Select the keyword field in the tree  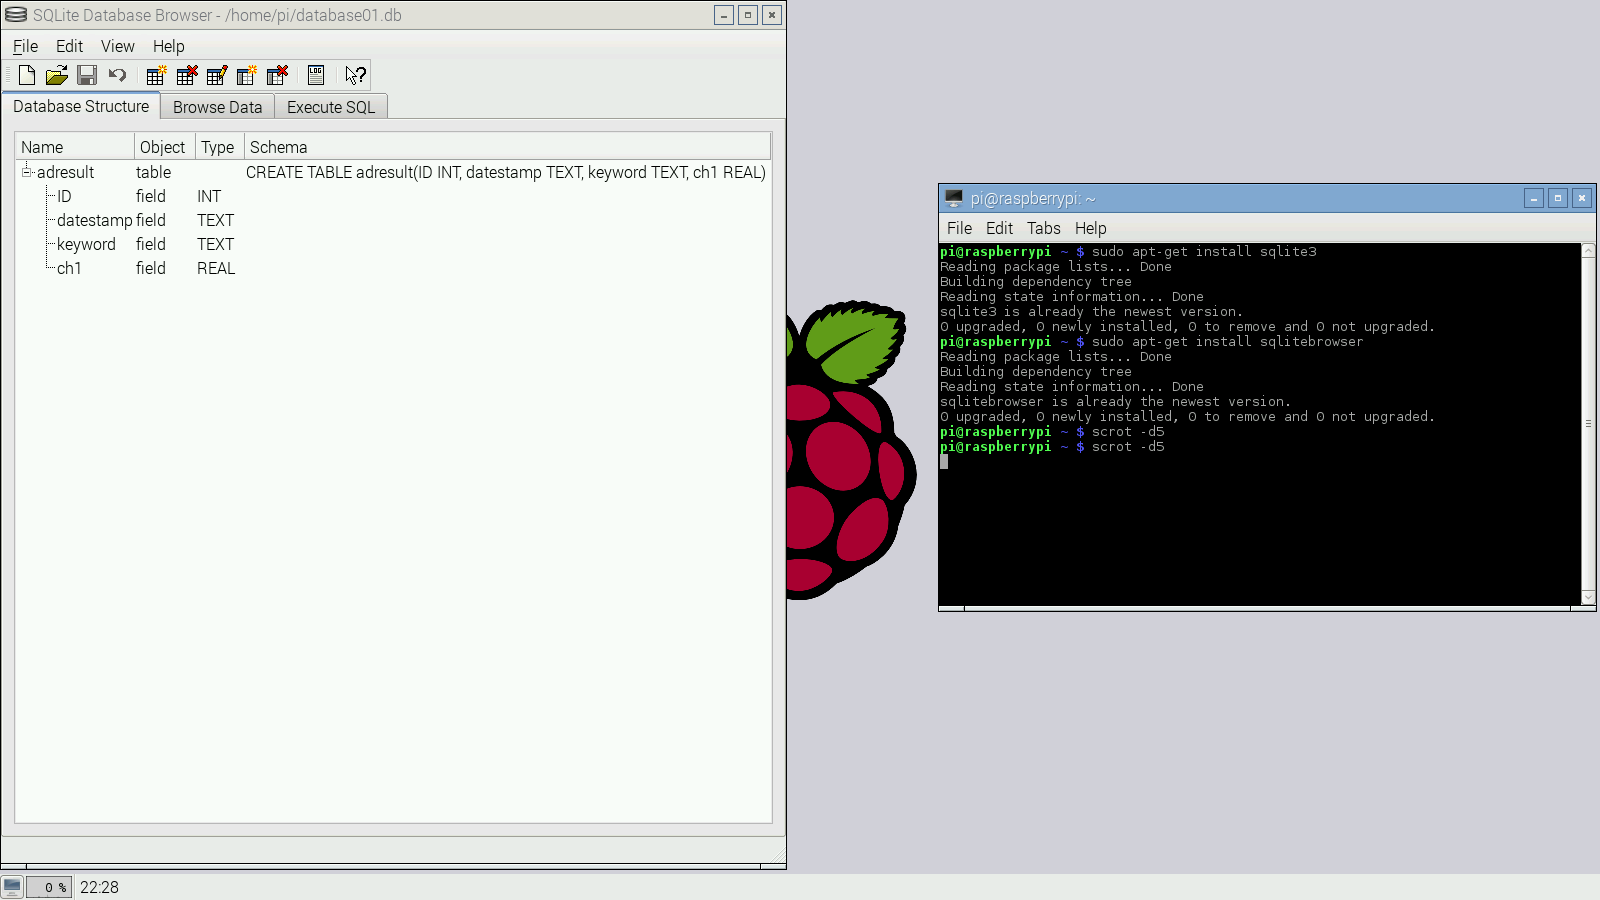point(85,244)
